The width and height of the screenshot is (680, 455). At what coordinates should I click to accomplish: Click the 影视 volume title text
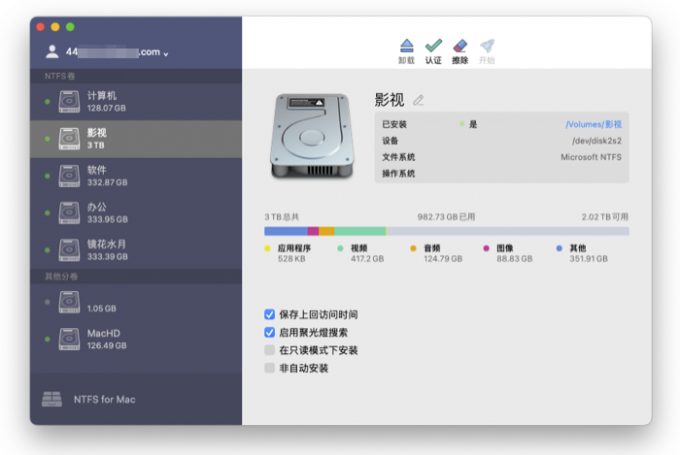pos(389,100)
